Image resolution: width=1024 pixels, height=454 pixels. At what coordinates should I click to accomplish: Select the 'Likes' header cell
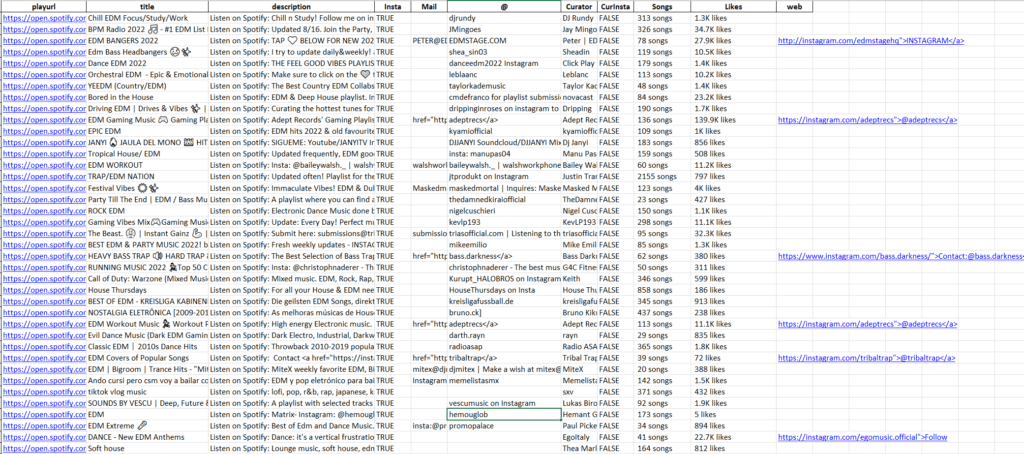point(734,6)
